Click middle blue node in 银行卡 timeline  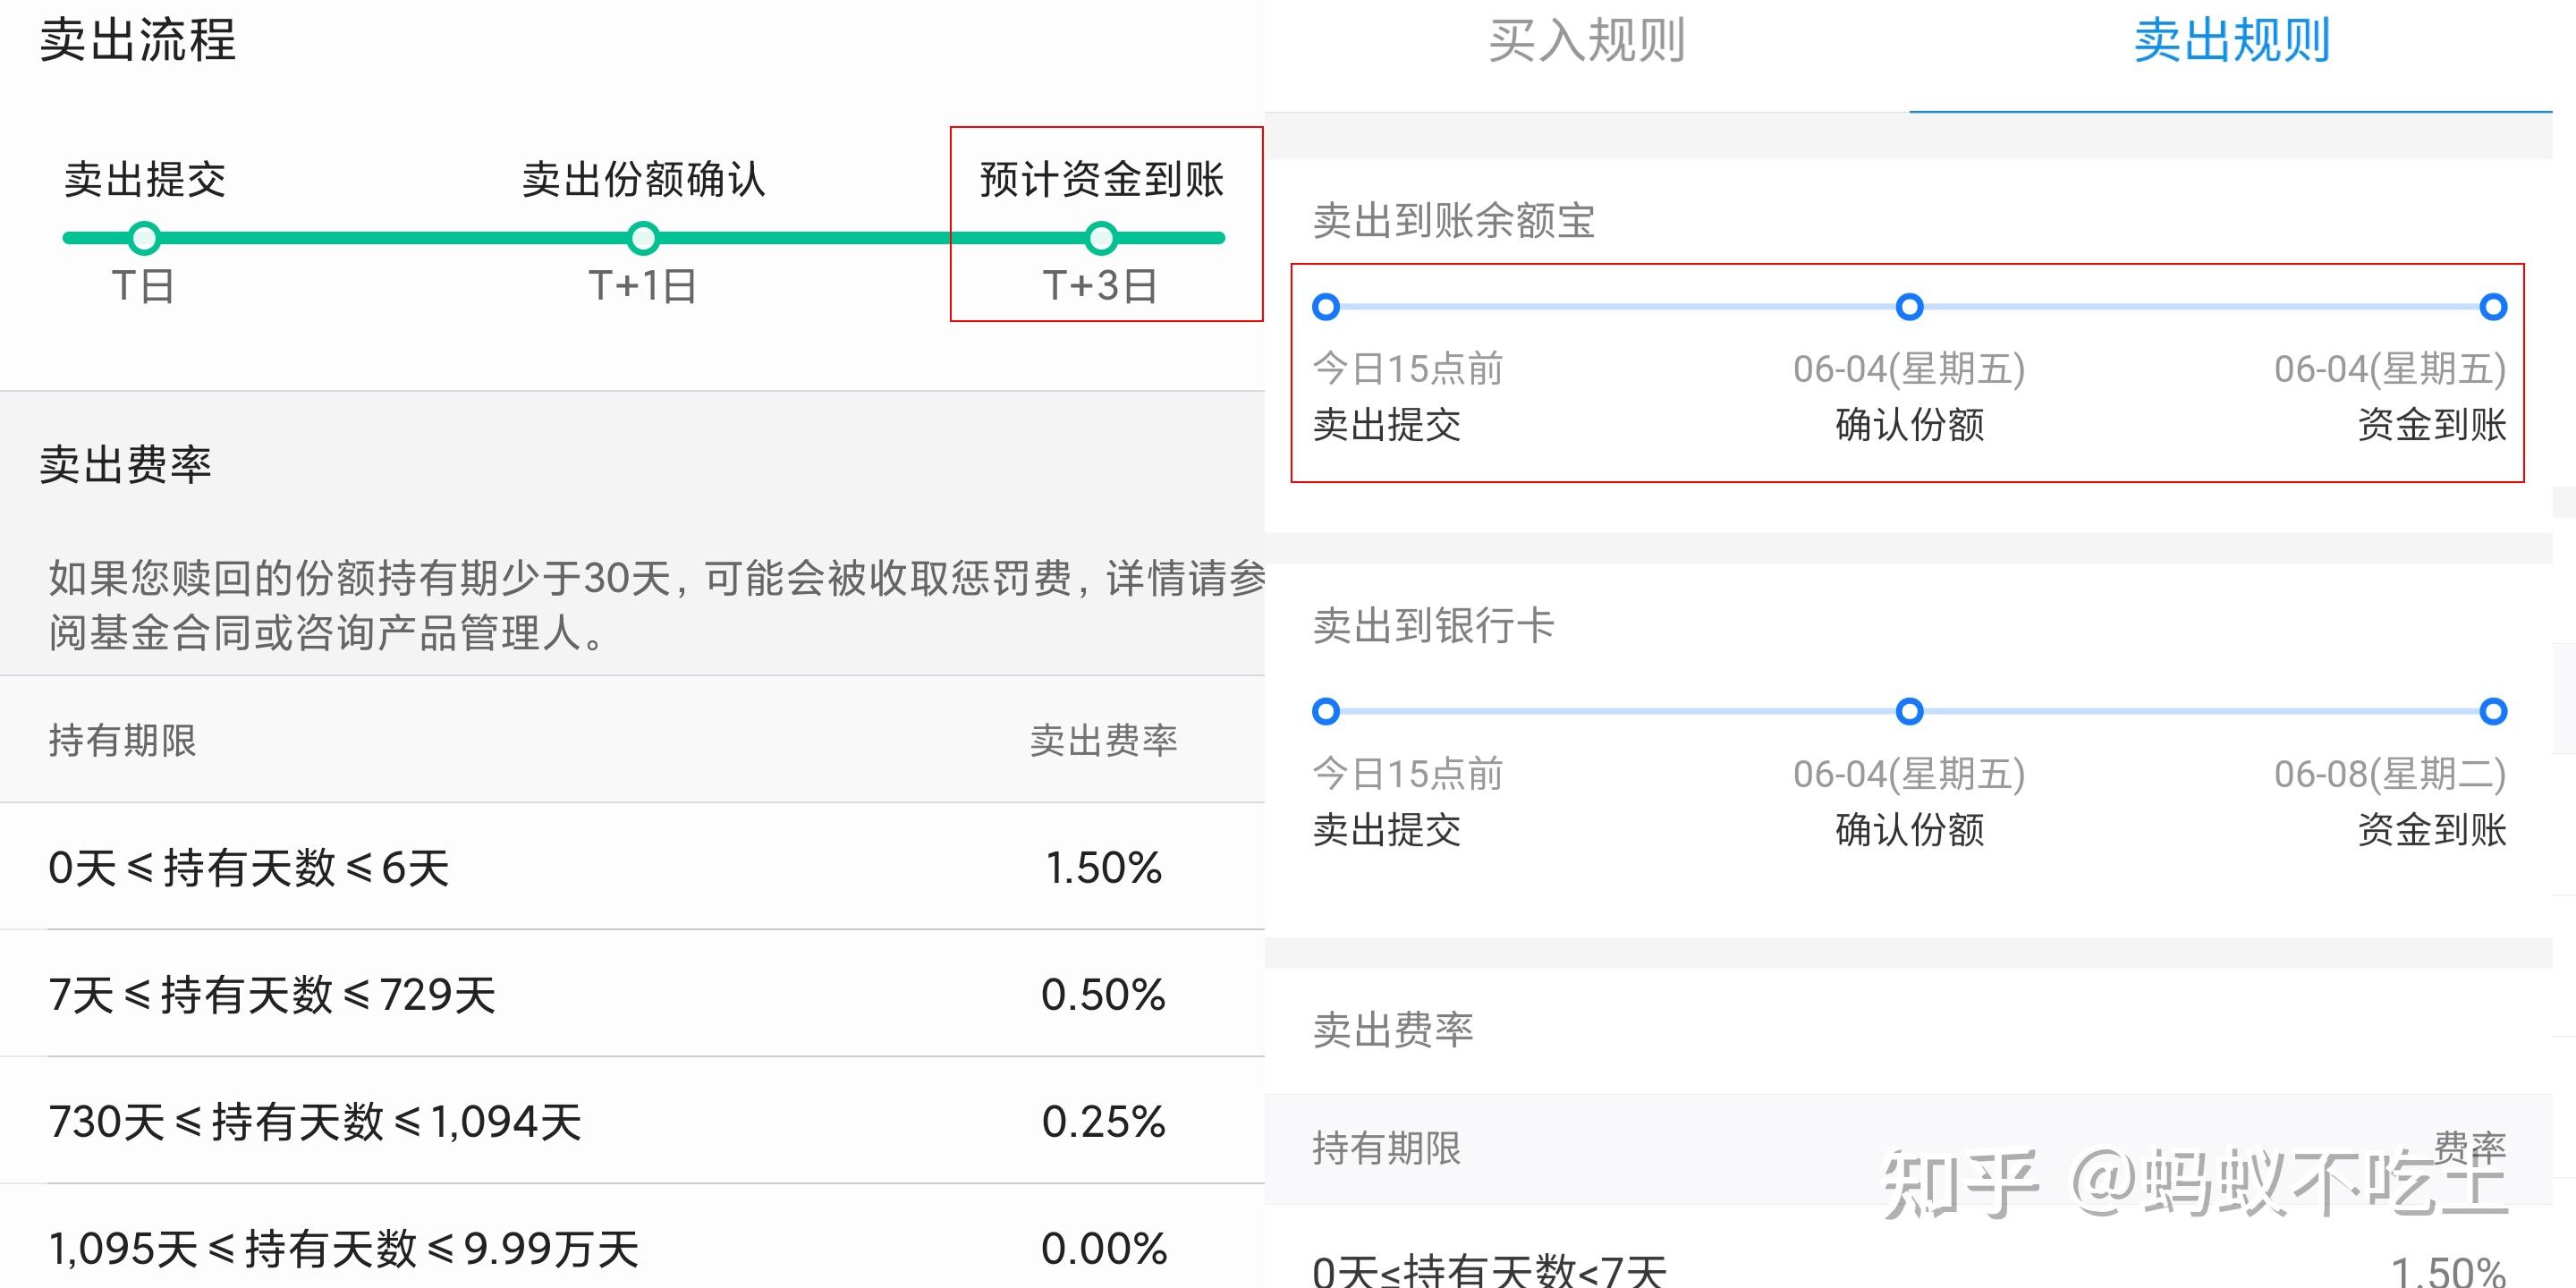(1909, 711)
